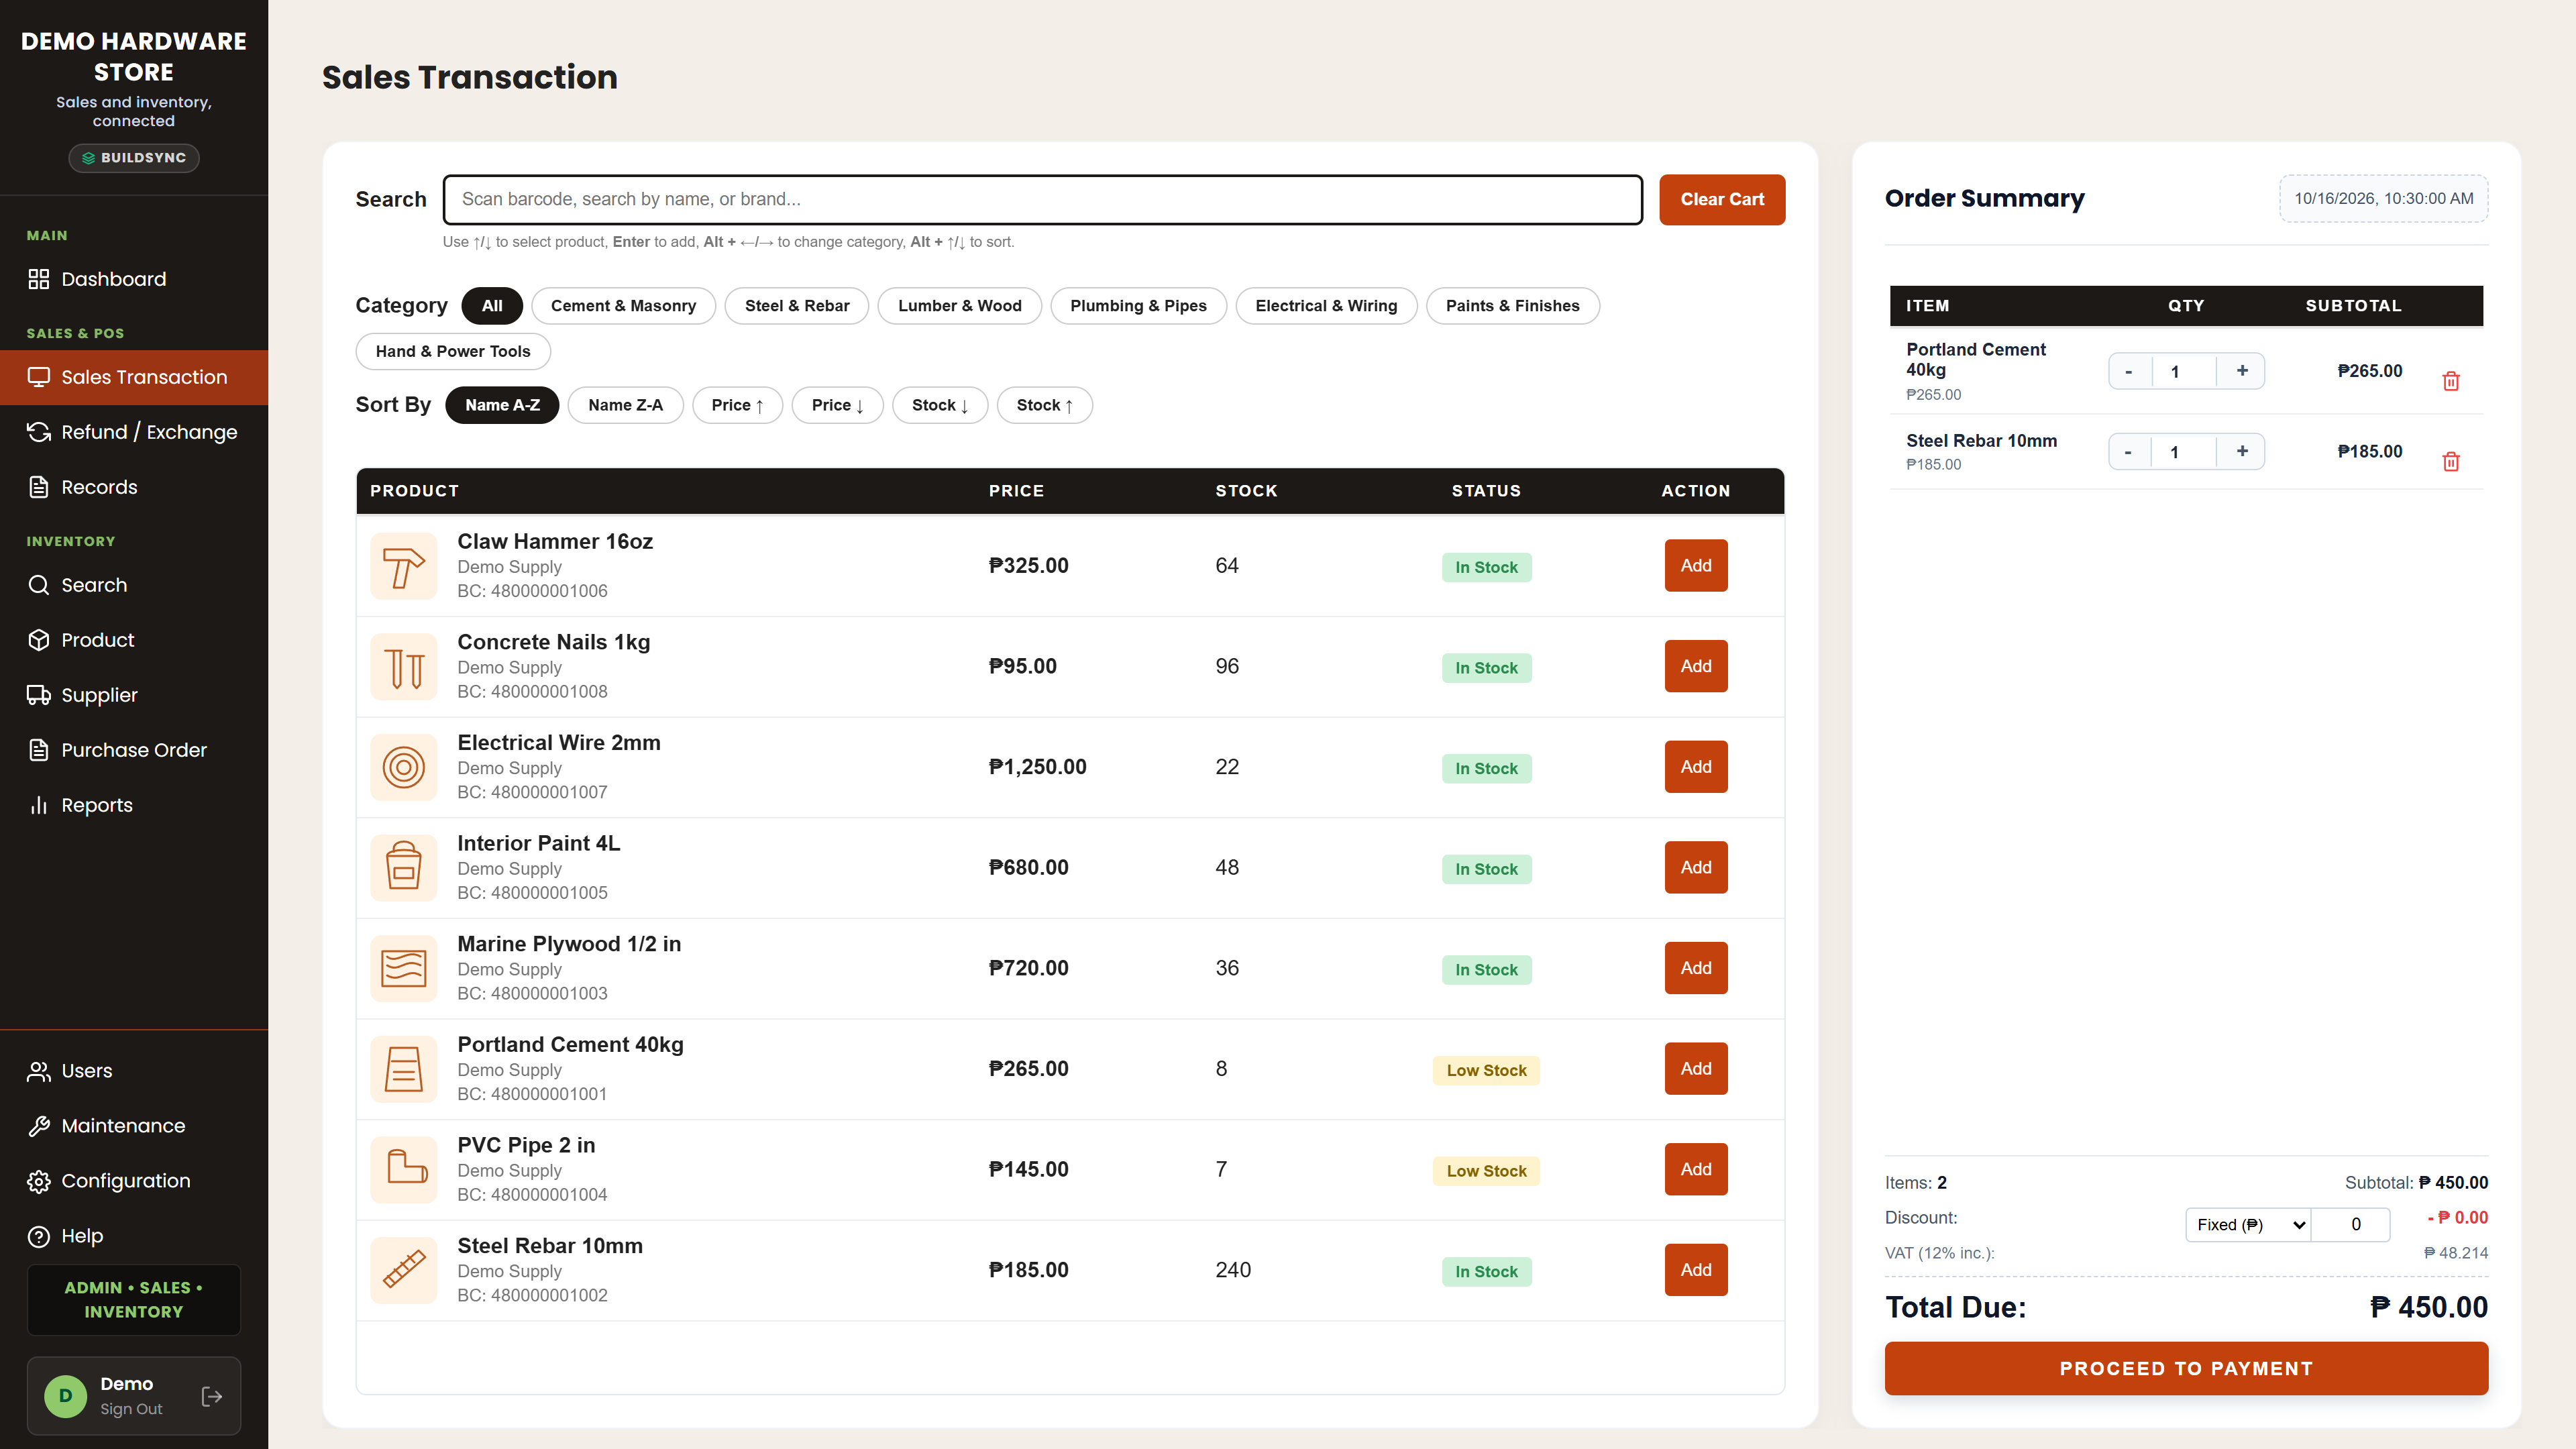Click the PVC Pipe thumbnail
The height and width of the screenshot is (1449, 2576).
pyautogui.click(x=404, y=1170)
